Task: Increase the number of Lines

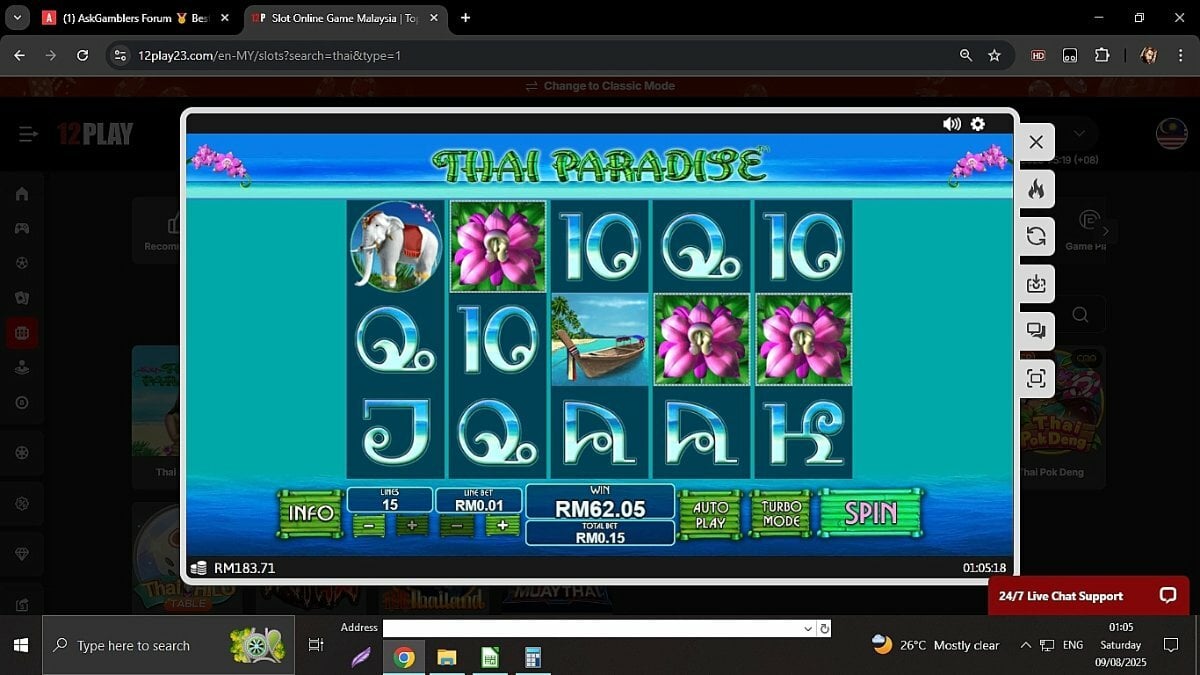Action: (x=411, y=526)
